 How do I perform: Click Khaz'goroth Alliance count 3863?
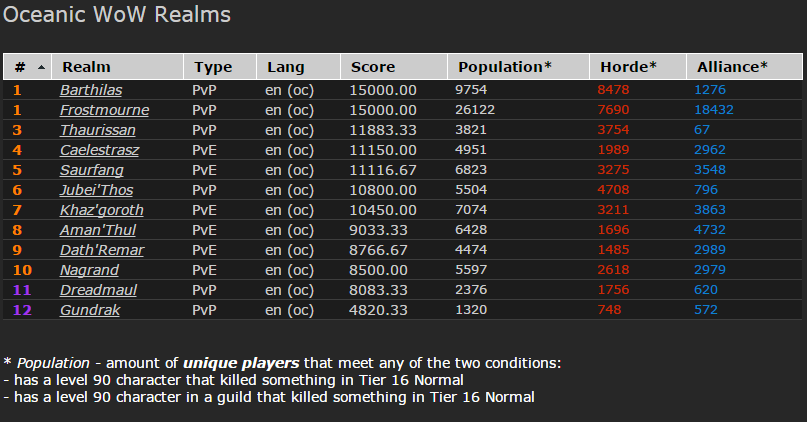[710, 210]
